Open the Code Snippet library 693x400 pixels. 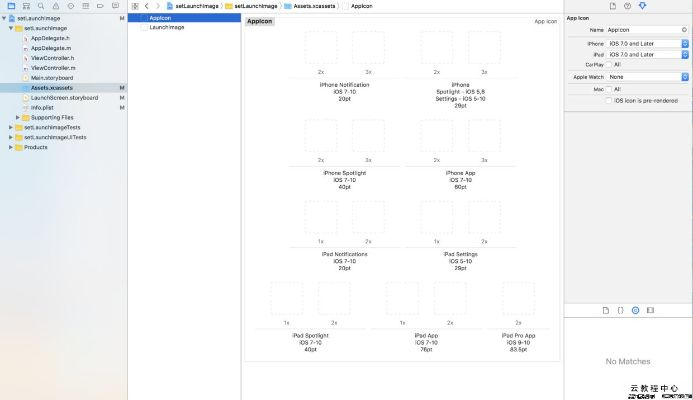tap(620, 311)
